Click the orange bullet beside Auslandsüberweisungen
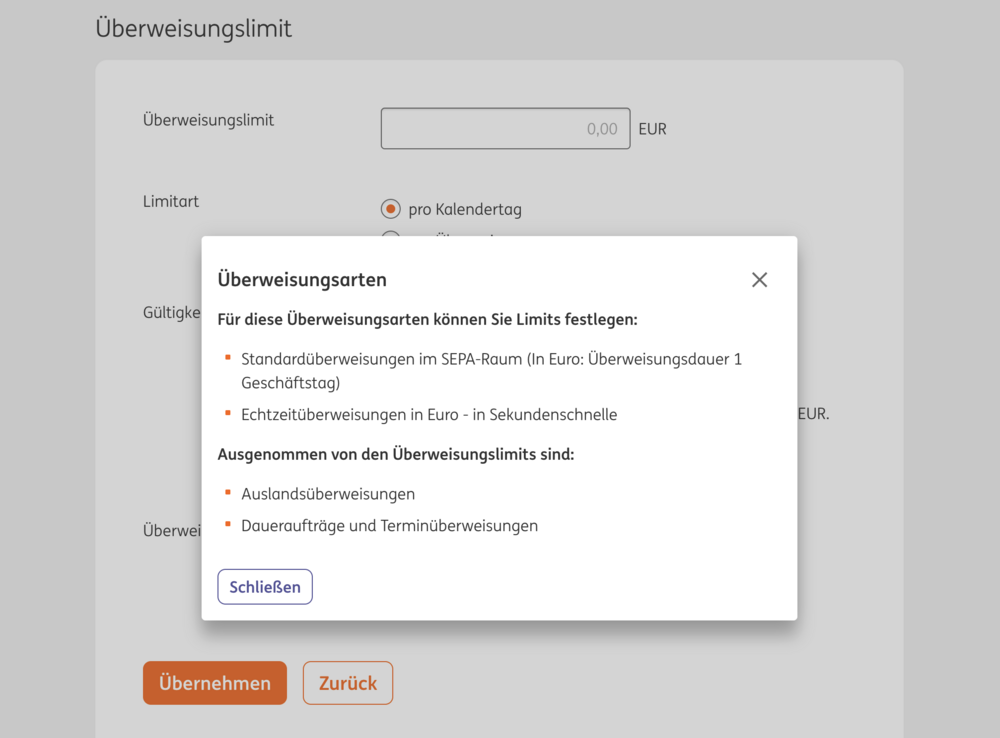1000x738 pixels. 228,491
